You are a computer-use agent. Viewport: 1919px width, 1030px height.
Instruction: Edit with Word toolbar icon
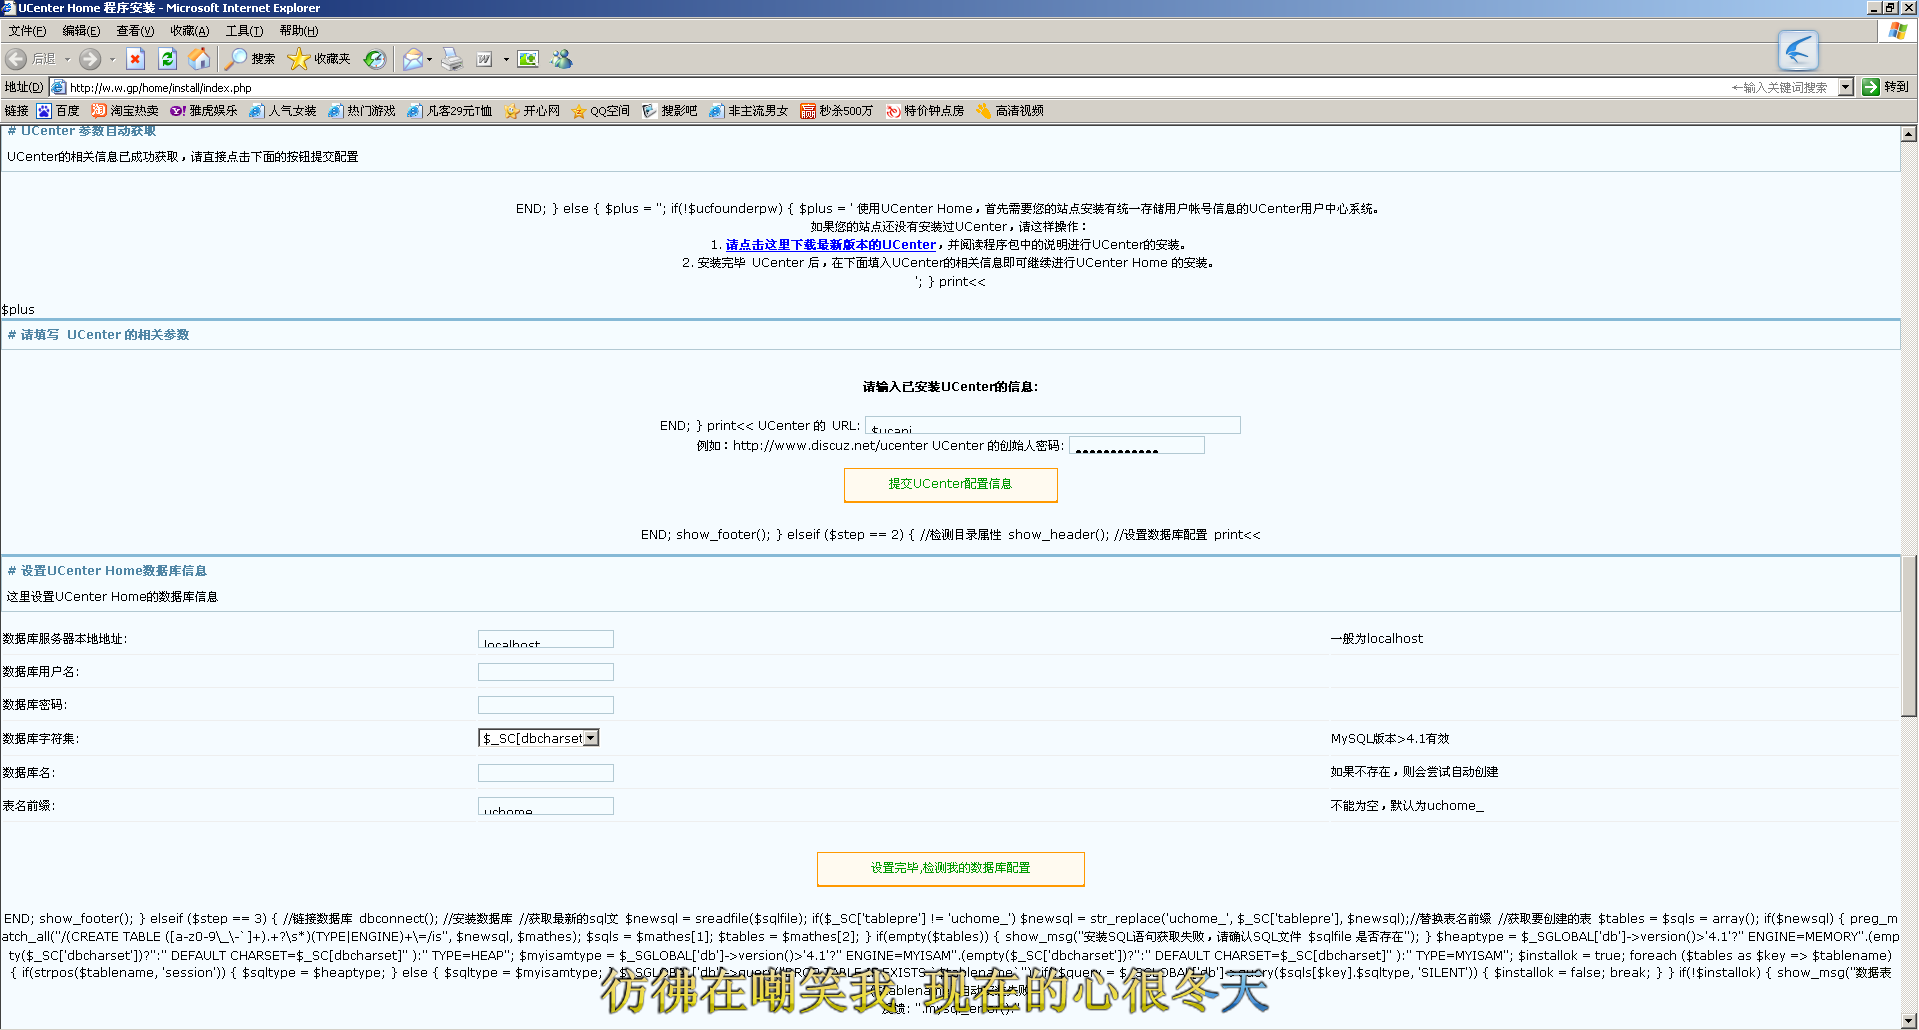485,59
